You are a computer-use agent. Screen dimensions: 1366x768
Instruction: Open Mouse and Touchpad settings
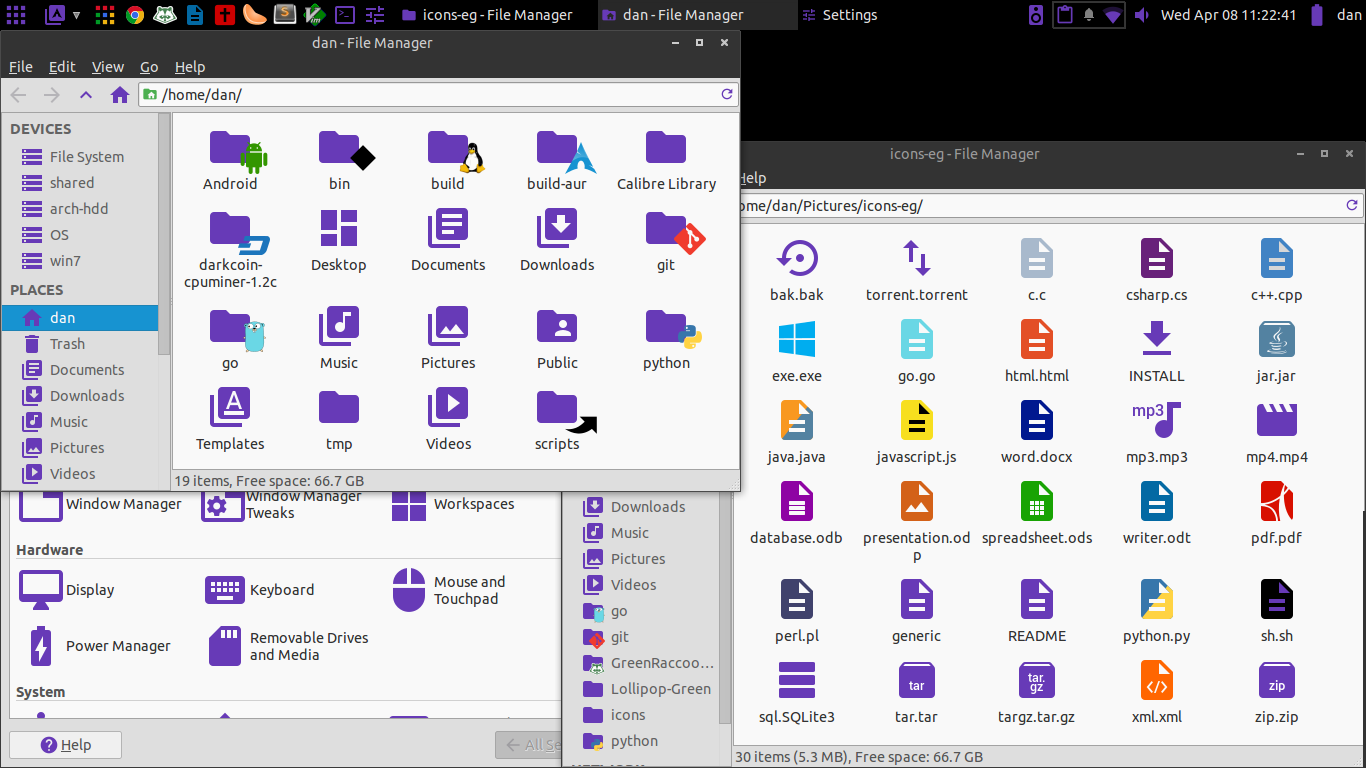pos(450,590)
